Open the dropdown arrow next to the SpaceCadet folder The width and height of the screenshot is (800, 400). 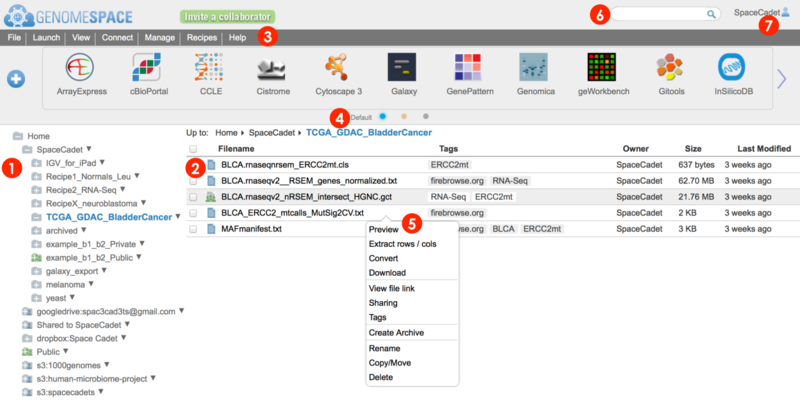(89, 148)
